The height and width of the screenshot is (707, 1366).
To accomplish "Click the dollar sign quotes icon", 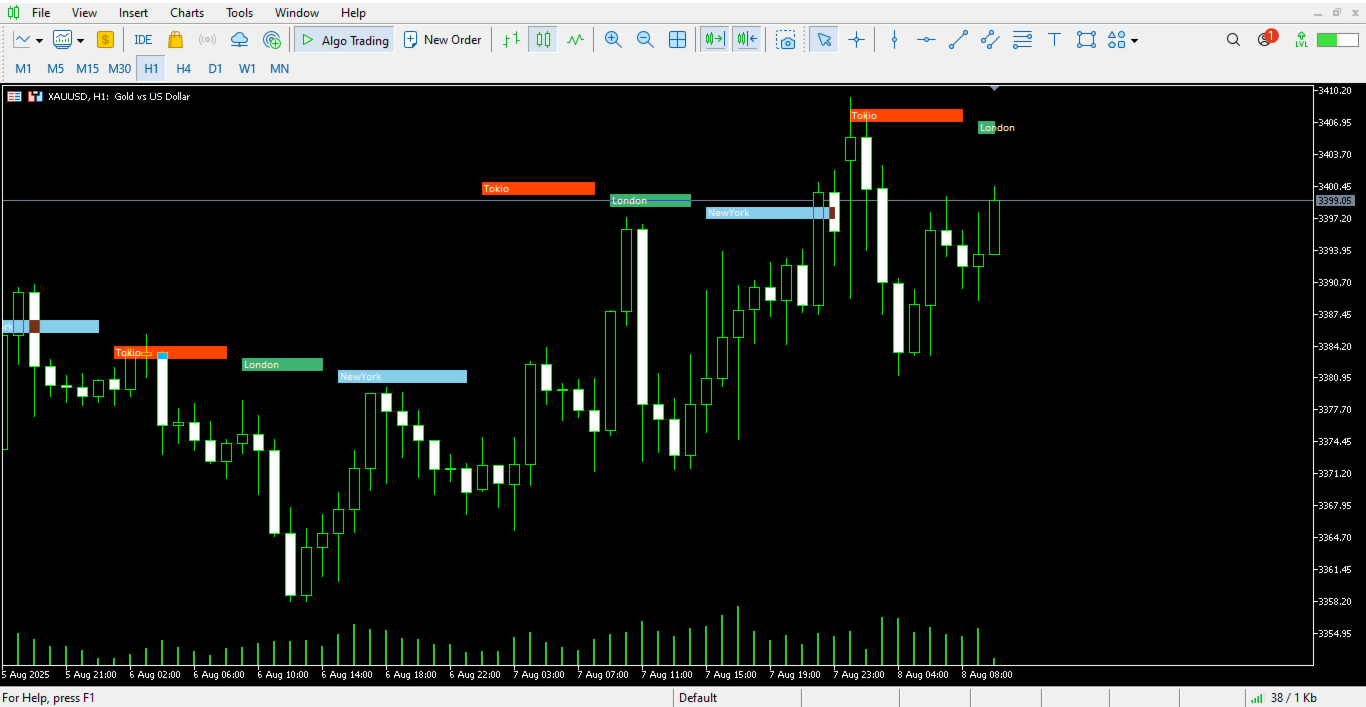I will coord(105,40).
